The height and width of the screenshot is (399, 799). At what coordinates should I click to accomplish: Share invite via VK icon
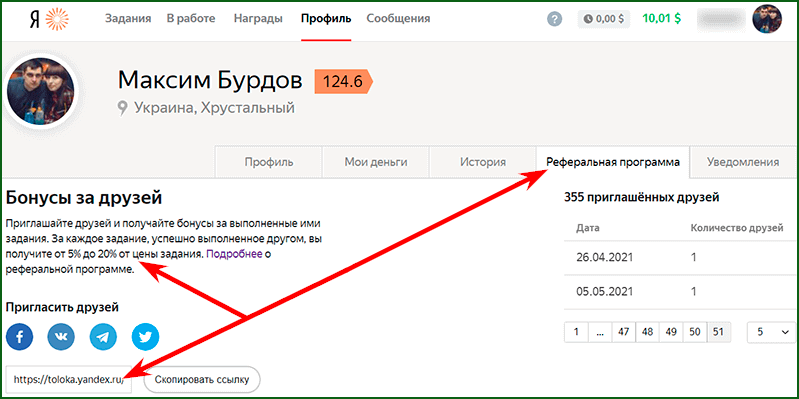point(61,337)
